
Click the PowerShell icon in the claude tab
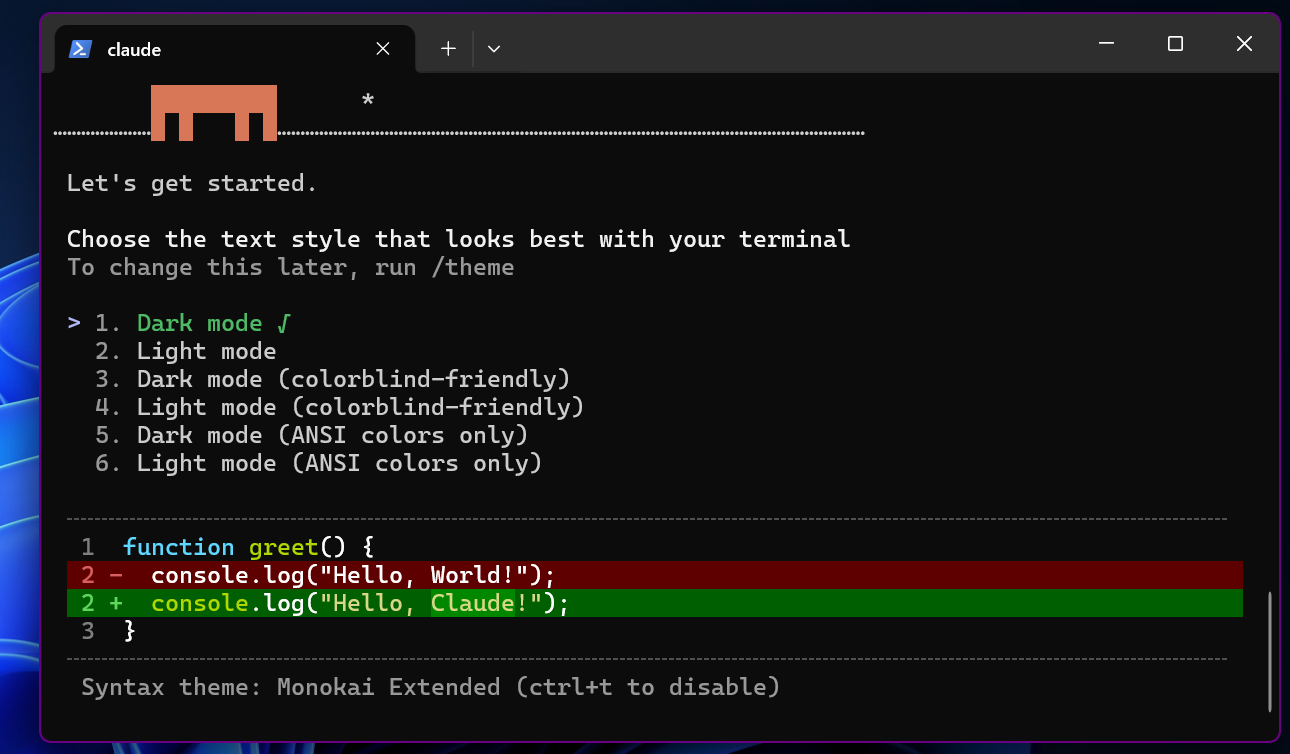tap(81, 49)
